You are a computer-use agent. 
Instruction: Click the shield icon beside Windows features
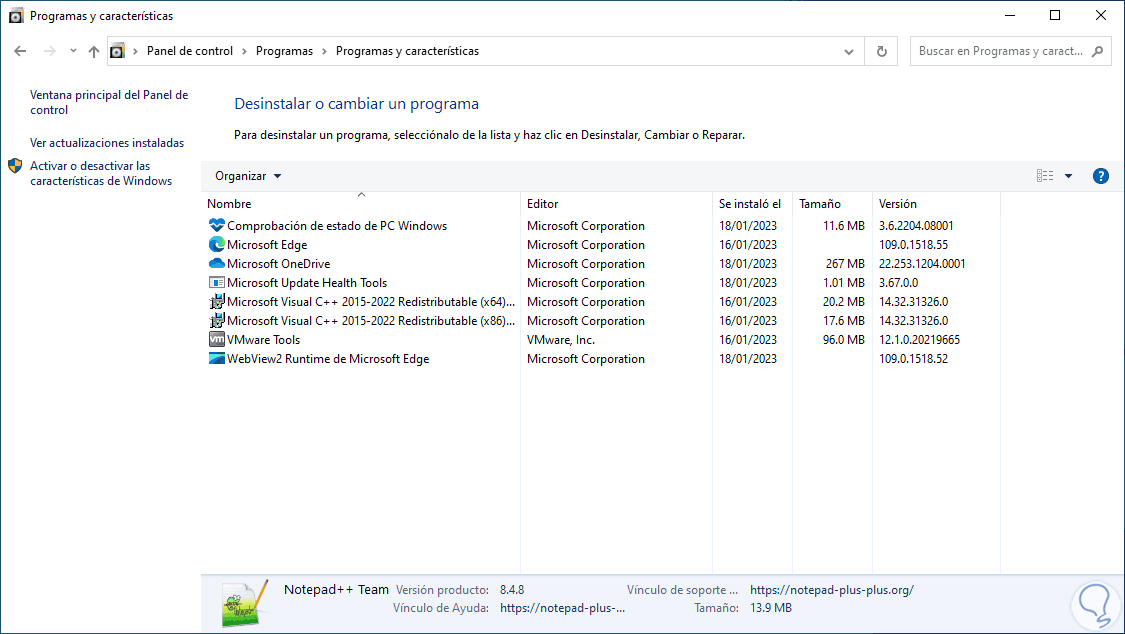coord(15,166)
